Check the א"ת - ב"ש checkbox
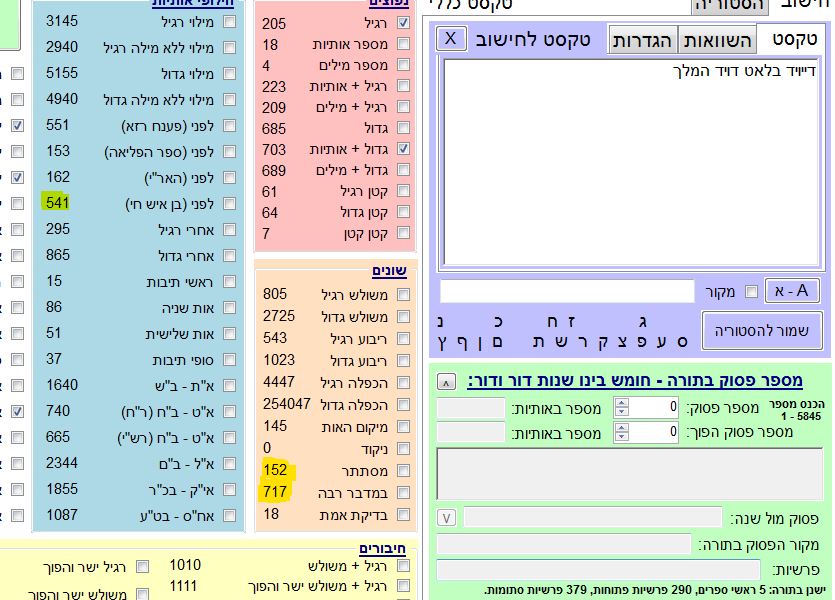 229,385
